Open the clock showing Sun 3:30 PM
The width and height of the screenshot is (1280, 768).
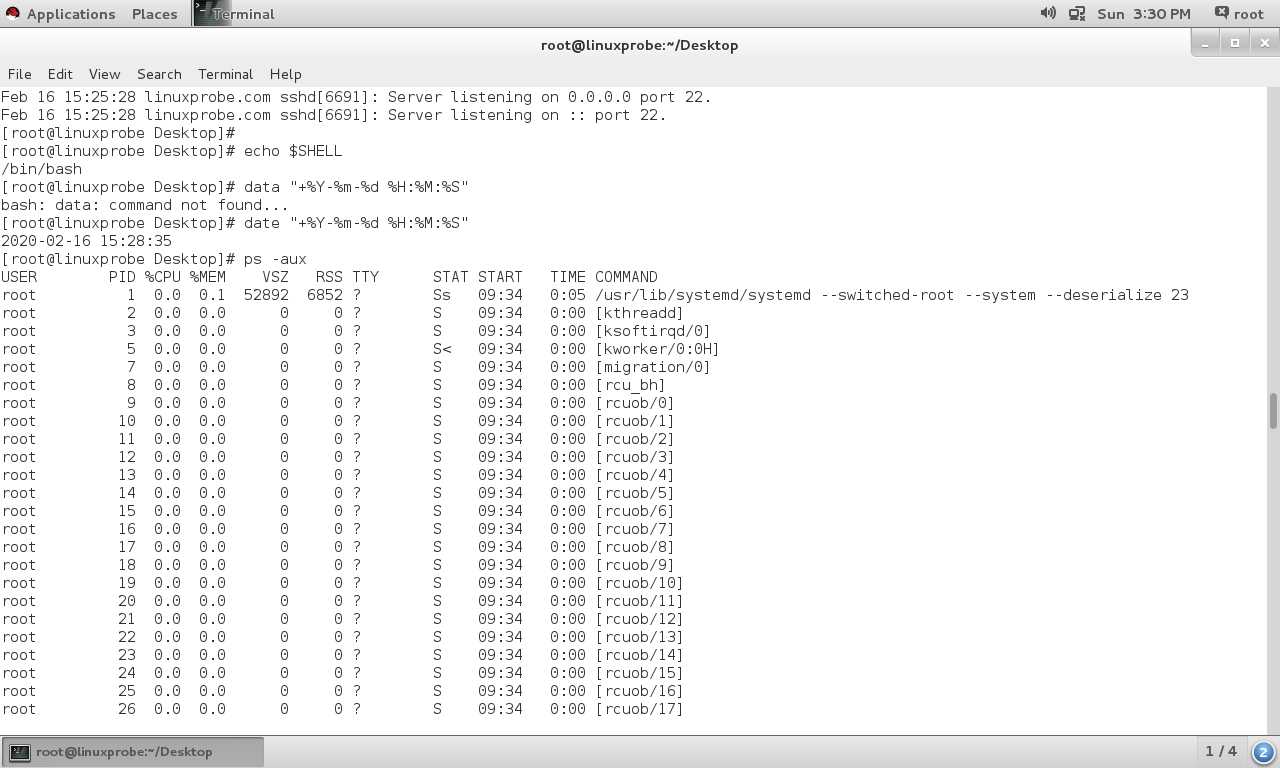[1144, 14]
